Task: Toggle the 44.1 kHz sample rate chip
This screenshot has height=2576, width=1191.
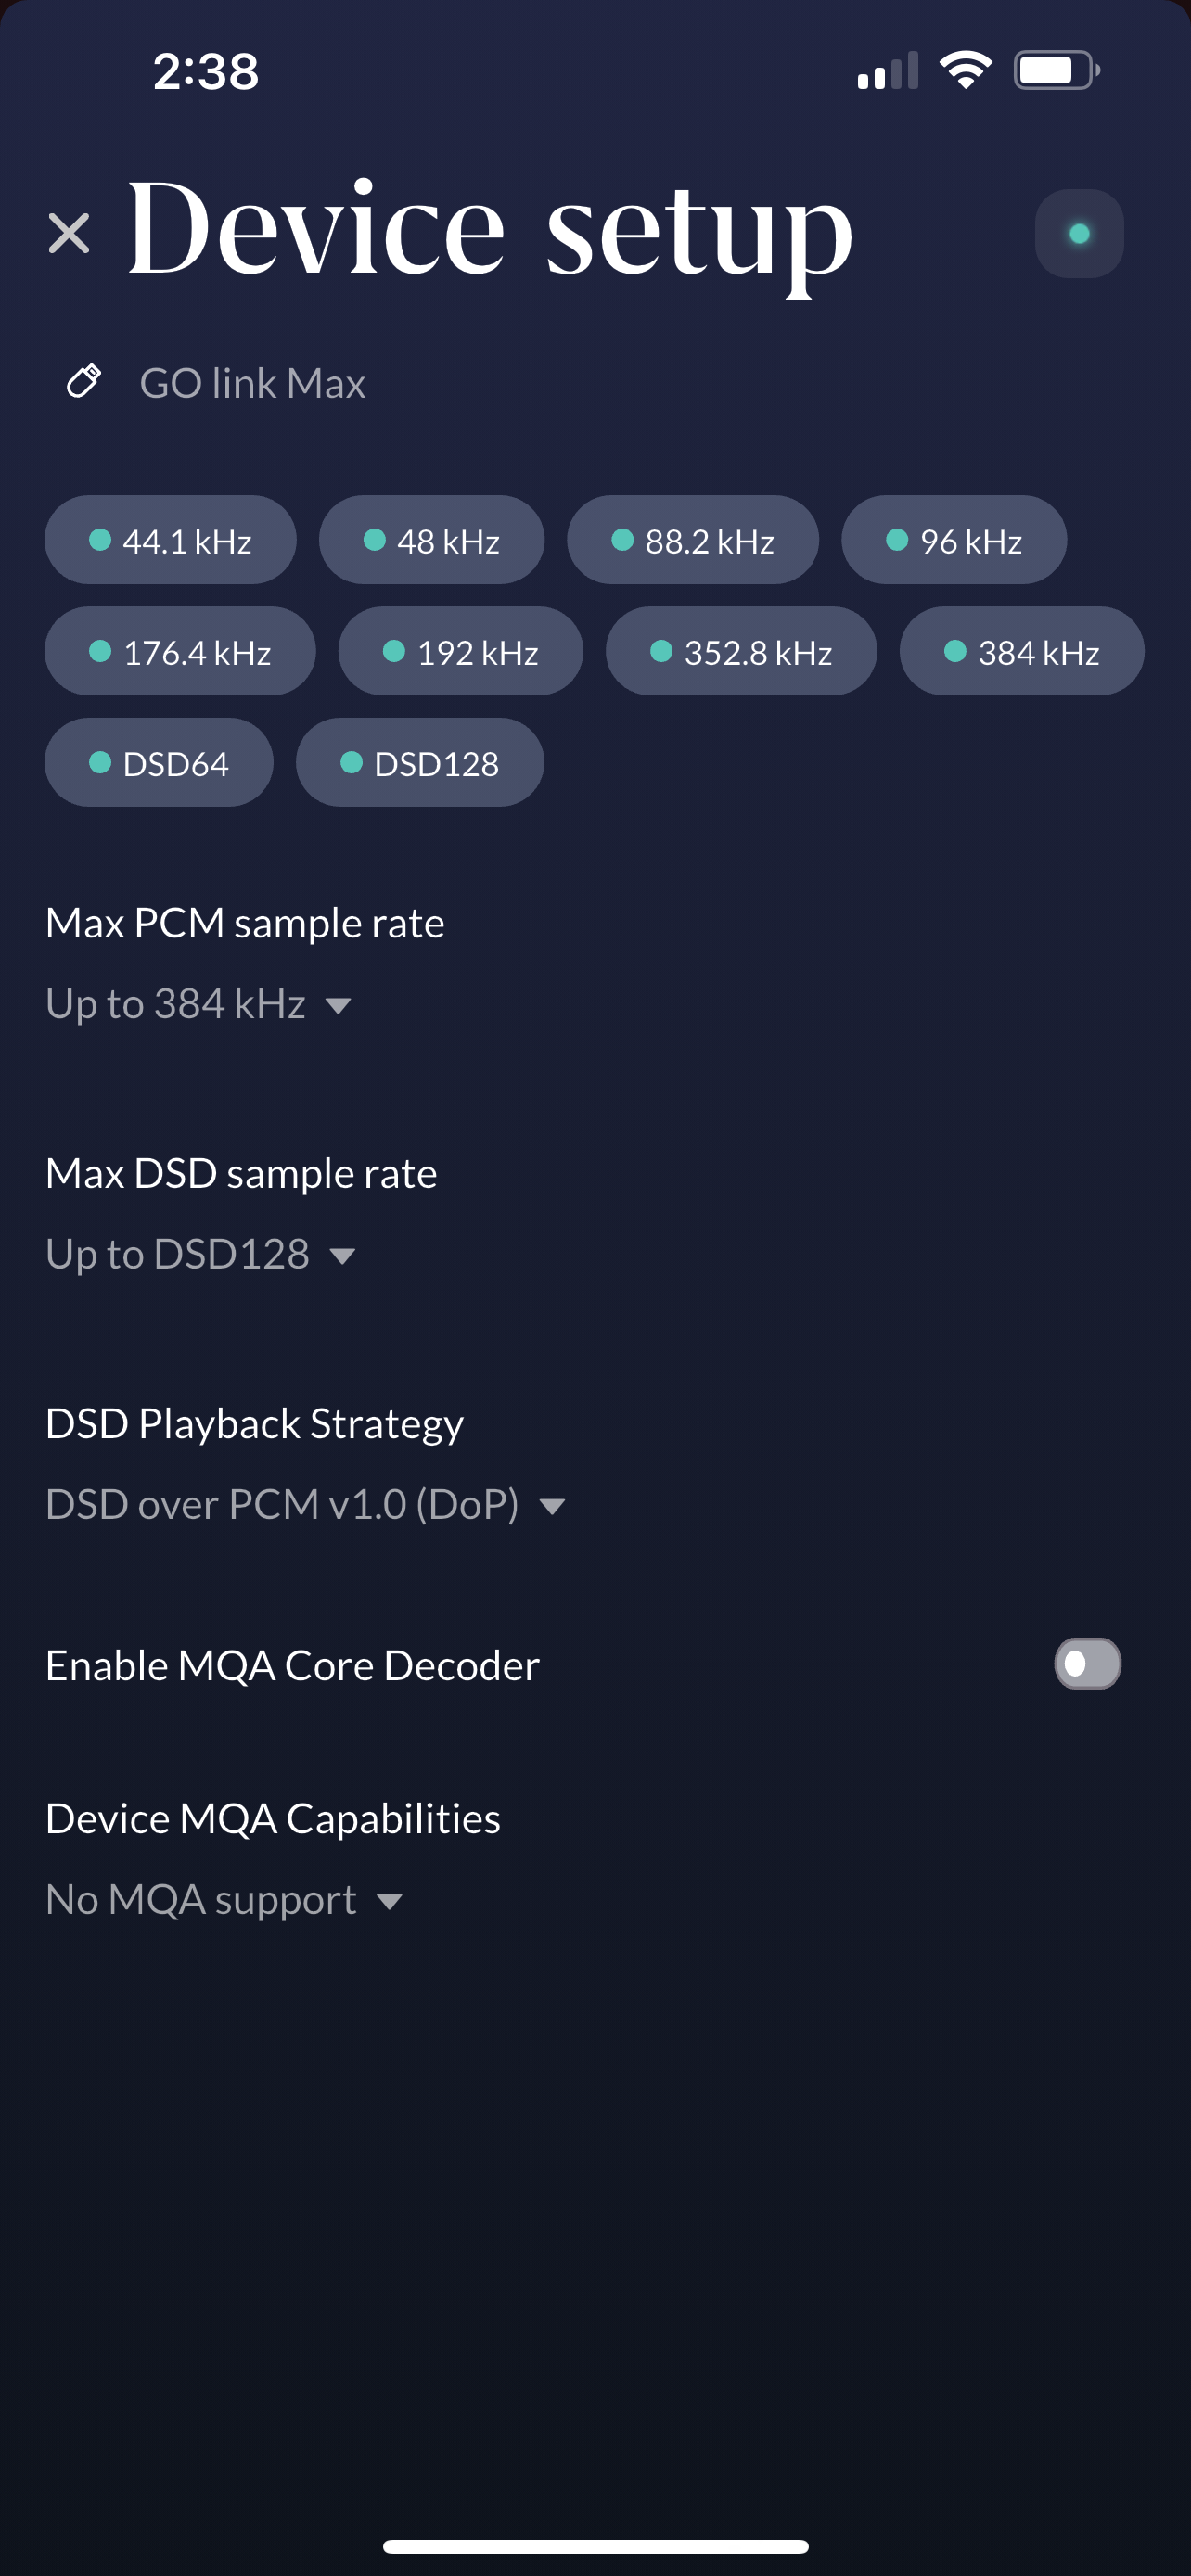Action: [x=170, y=540]
